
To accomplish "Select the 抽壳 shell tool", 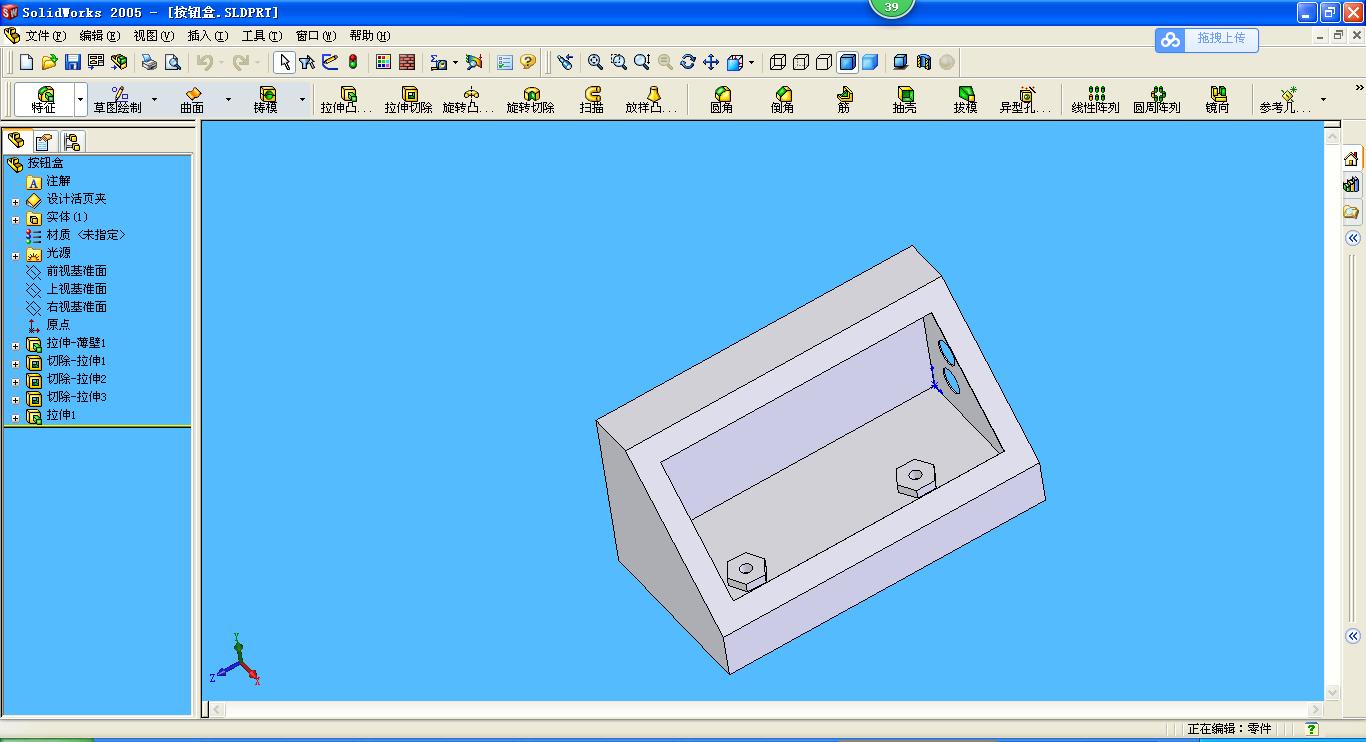I will click(904, 99).
